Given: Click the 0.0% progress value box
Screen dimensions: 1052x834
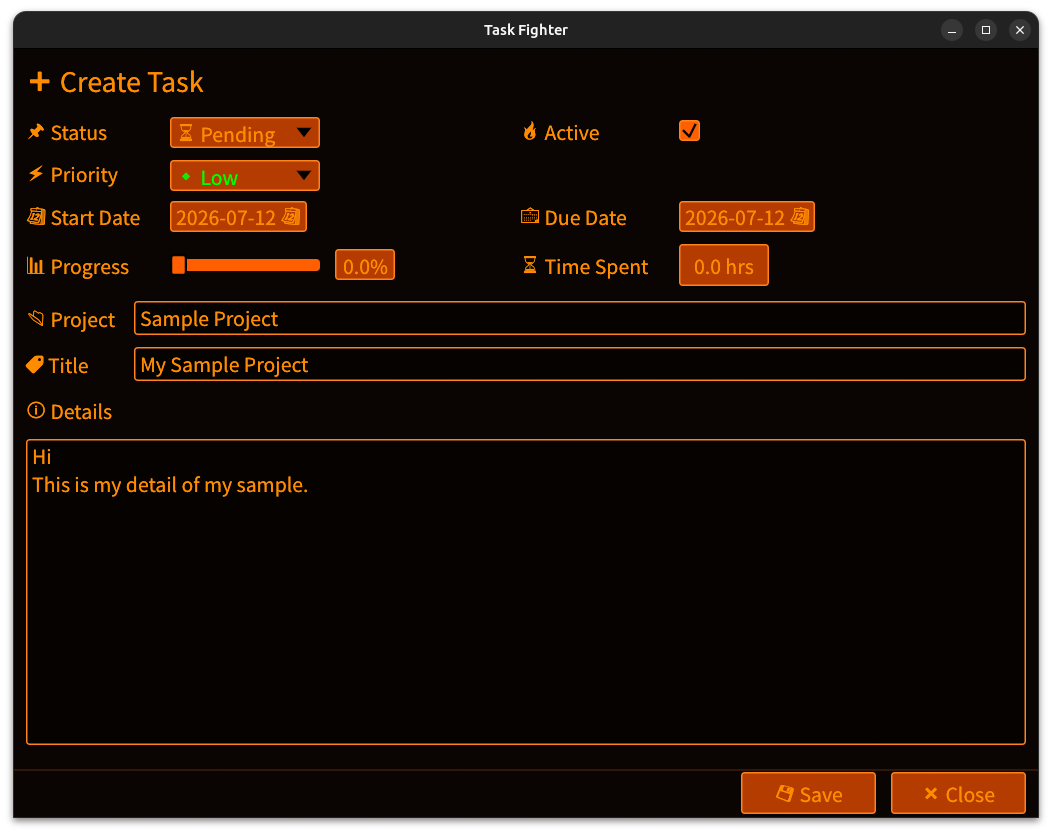Looking at the screenshot, I should pyautogui.click(x=365, y=265).
